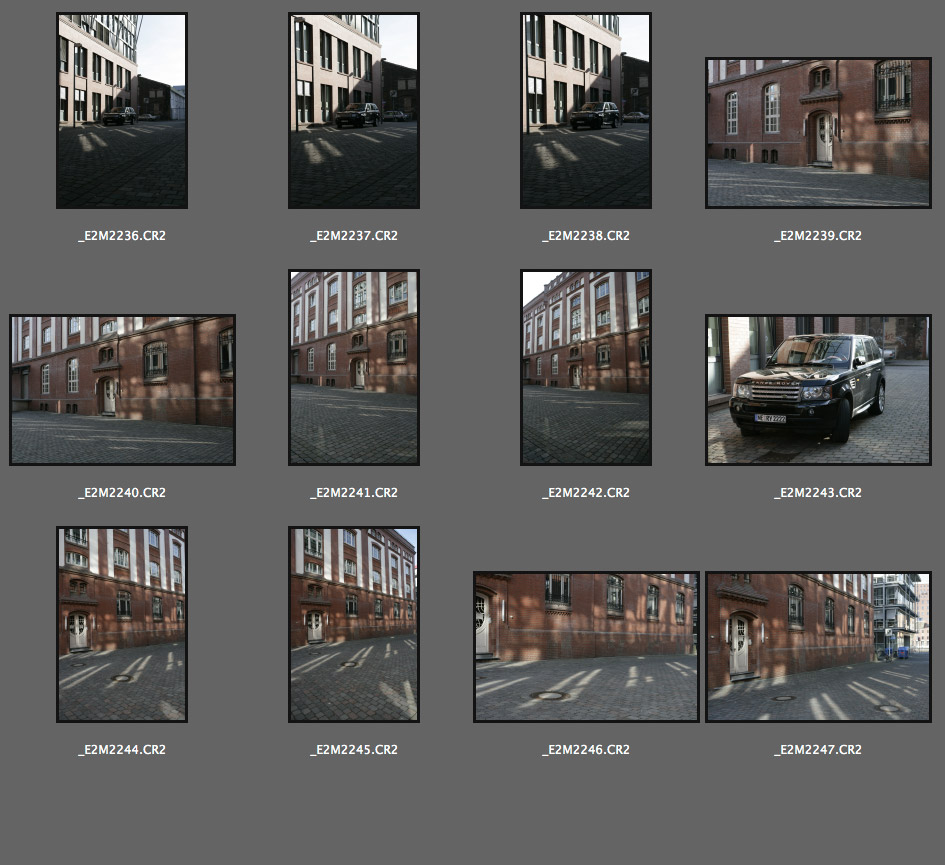Viewport: 945px width, 865px height.
Task: Select the _E2M2244.CR2 filename text
Action: (x=122, y=750)
